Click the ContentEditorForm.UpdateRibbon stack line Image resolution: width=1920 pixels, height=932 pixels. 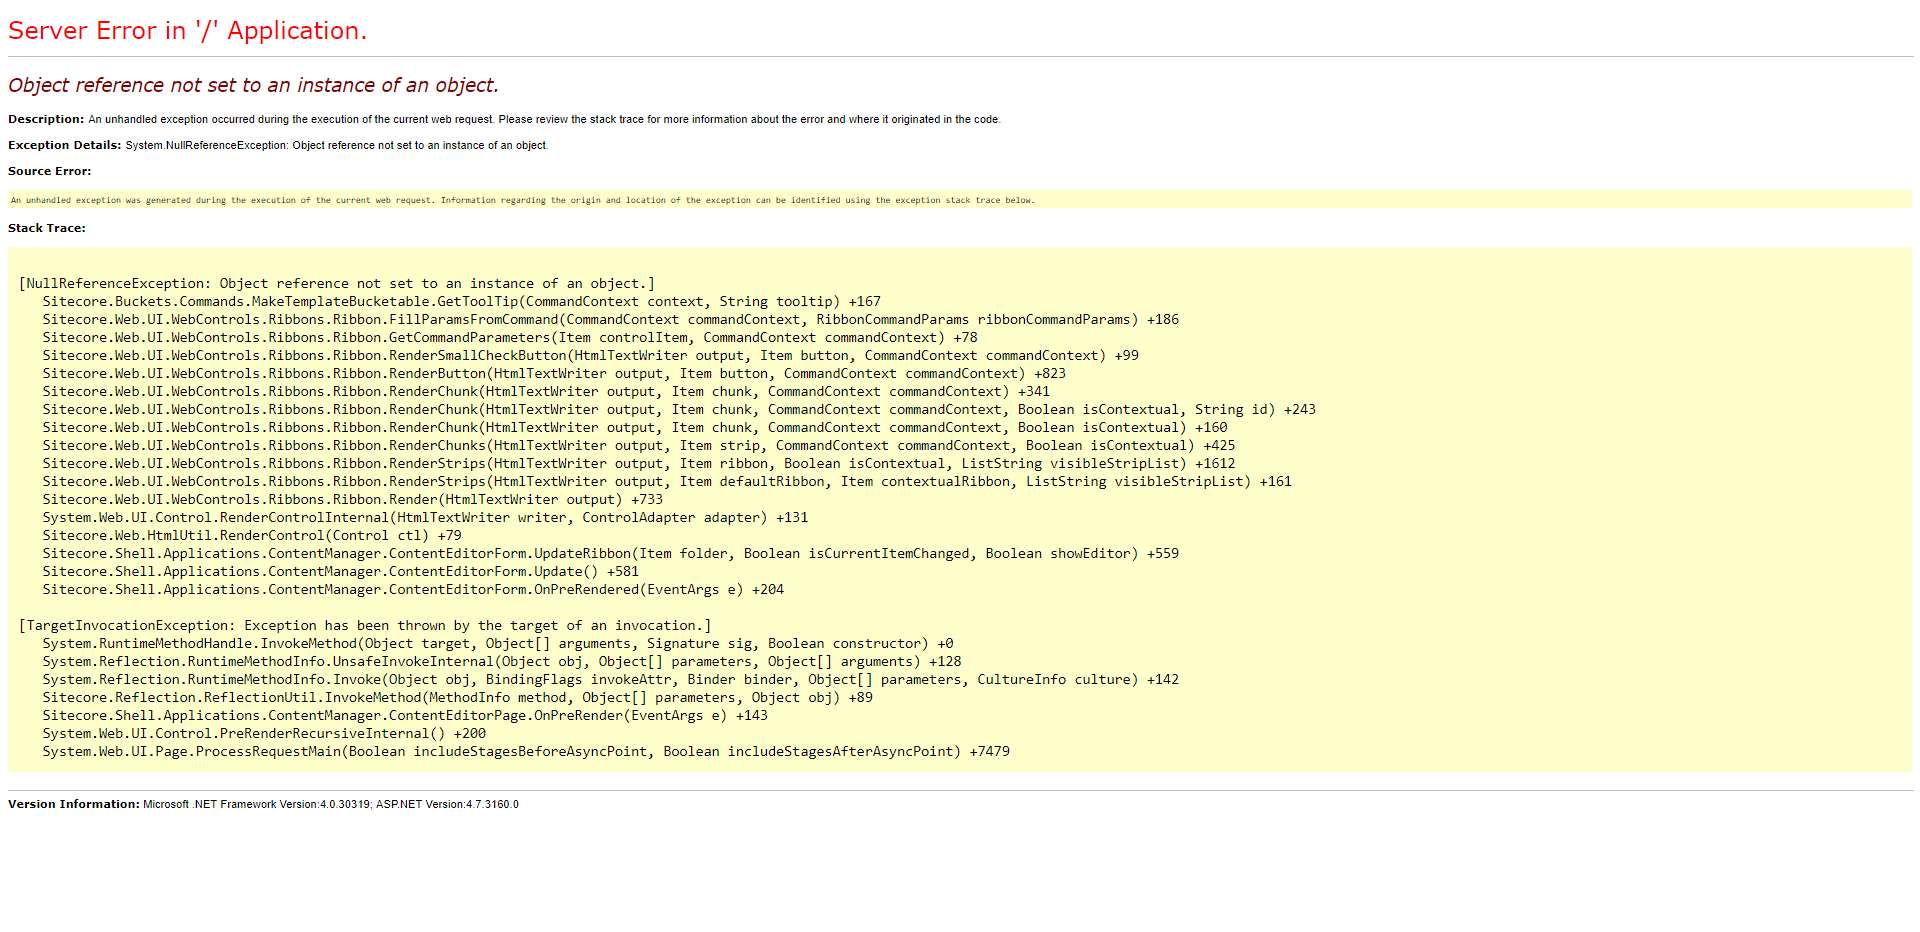[611, 554]
